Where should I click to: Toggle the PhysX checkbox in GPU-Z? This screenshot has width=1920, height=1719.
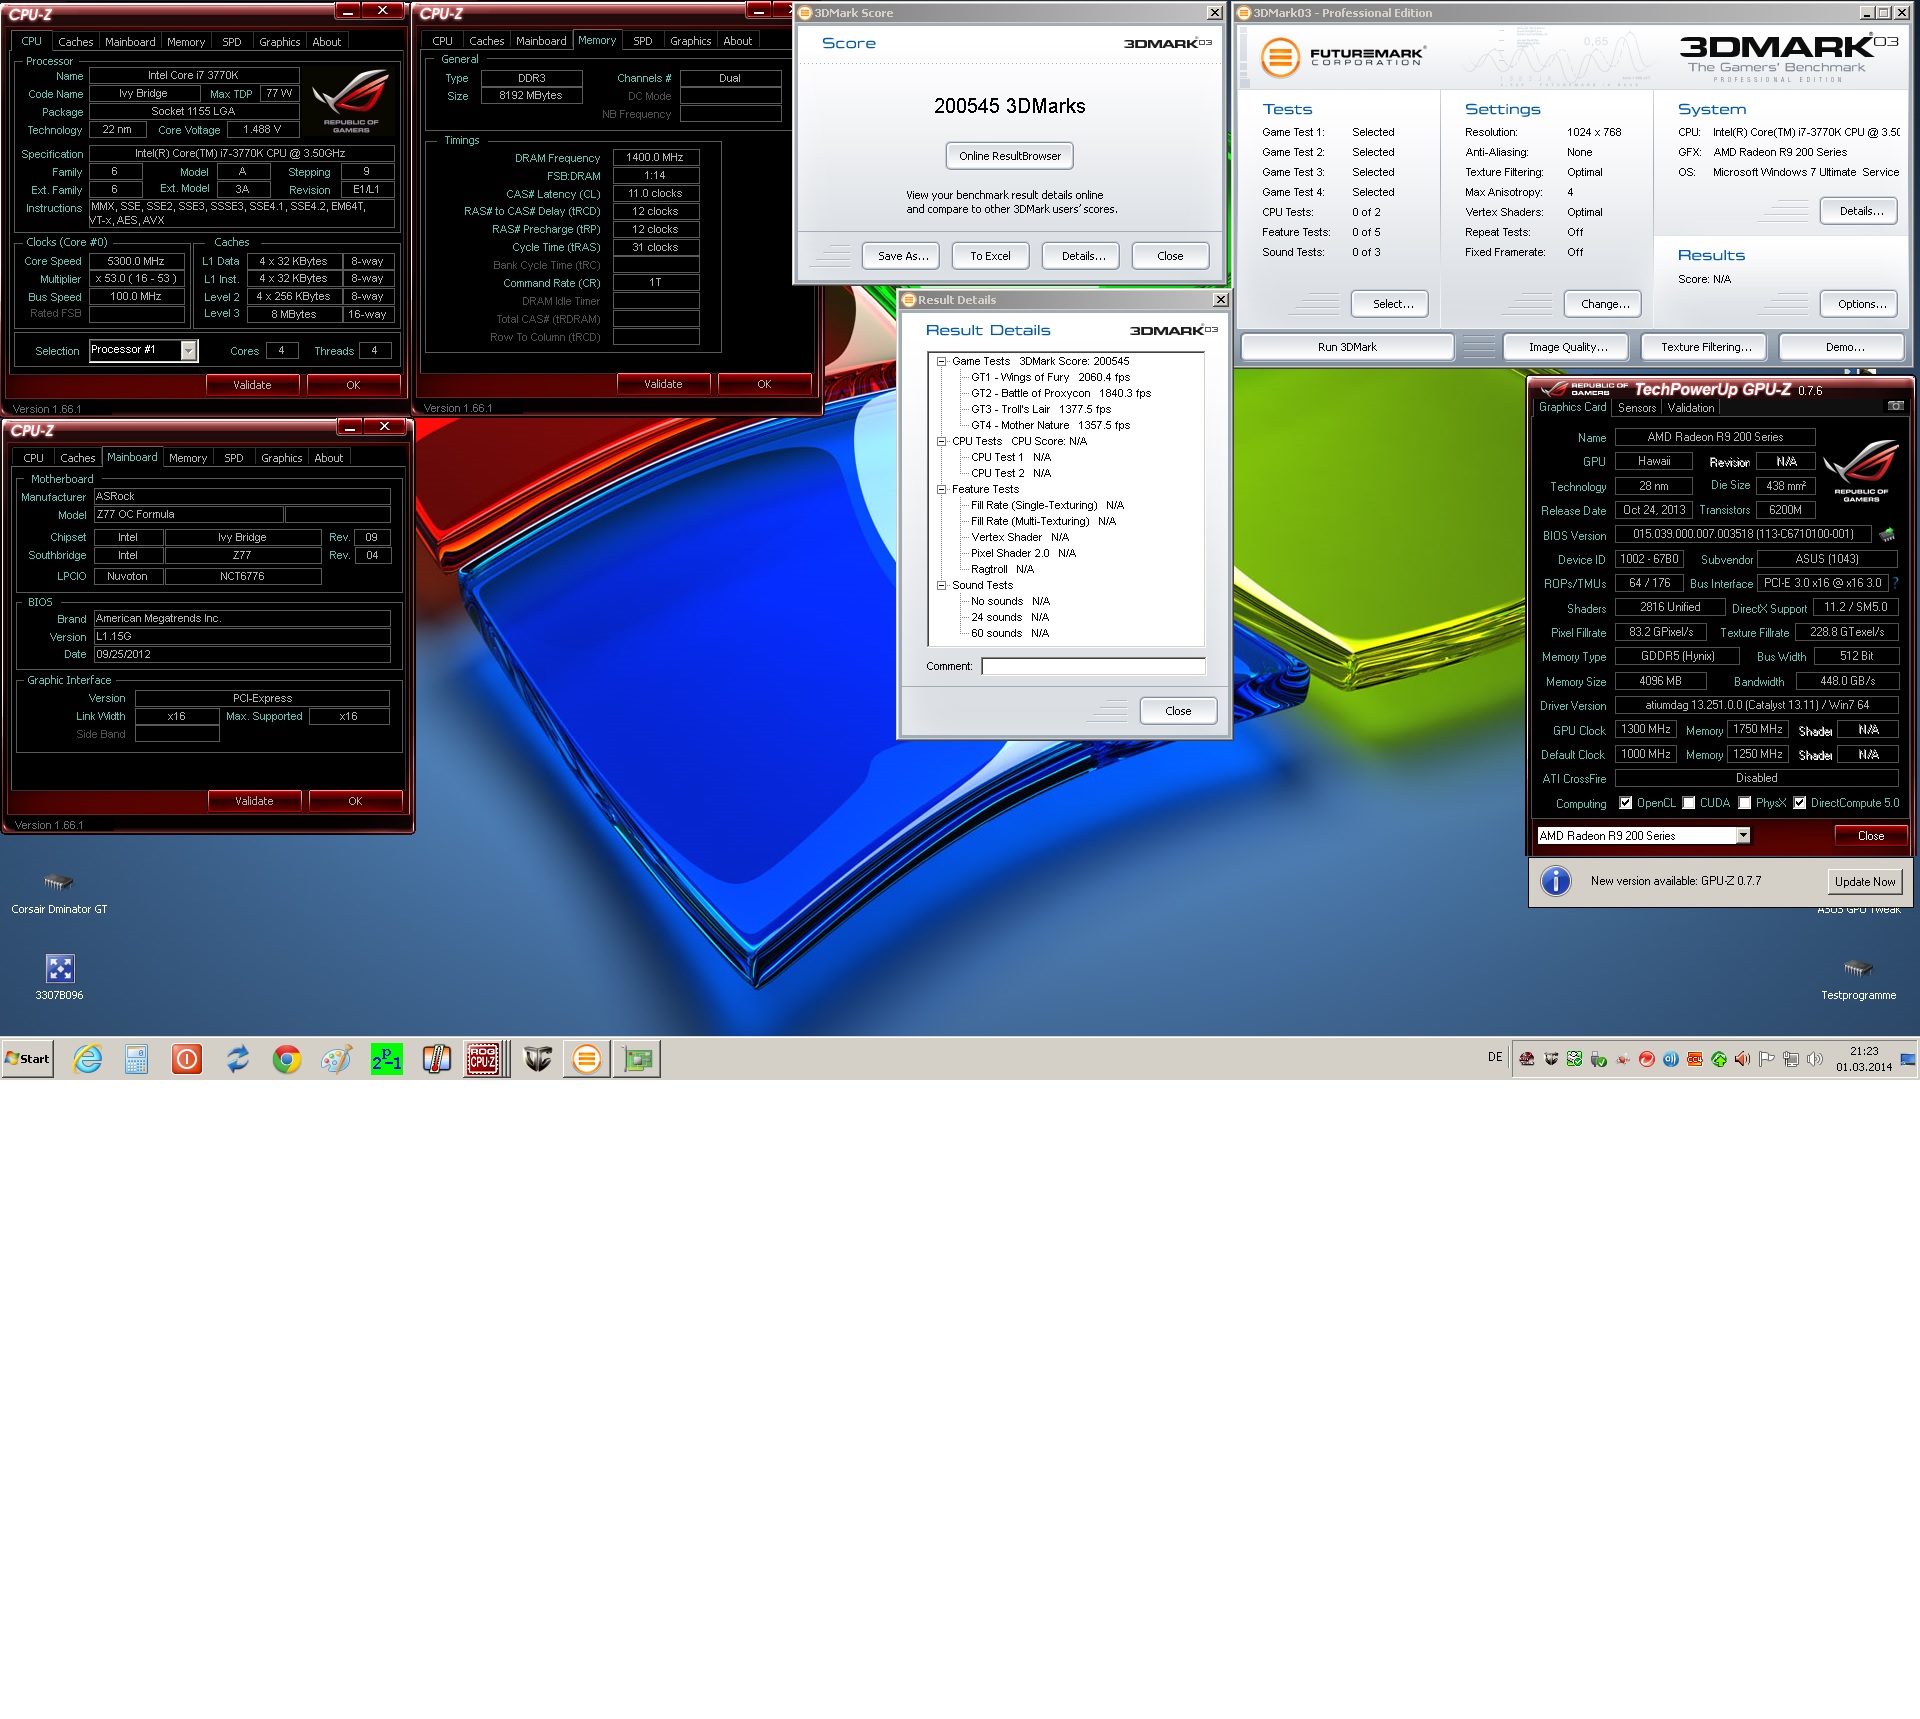click(1745, 803)
